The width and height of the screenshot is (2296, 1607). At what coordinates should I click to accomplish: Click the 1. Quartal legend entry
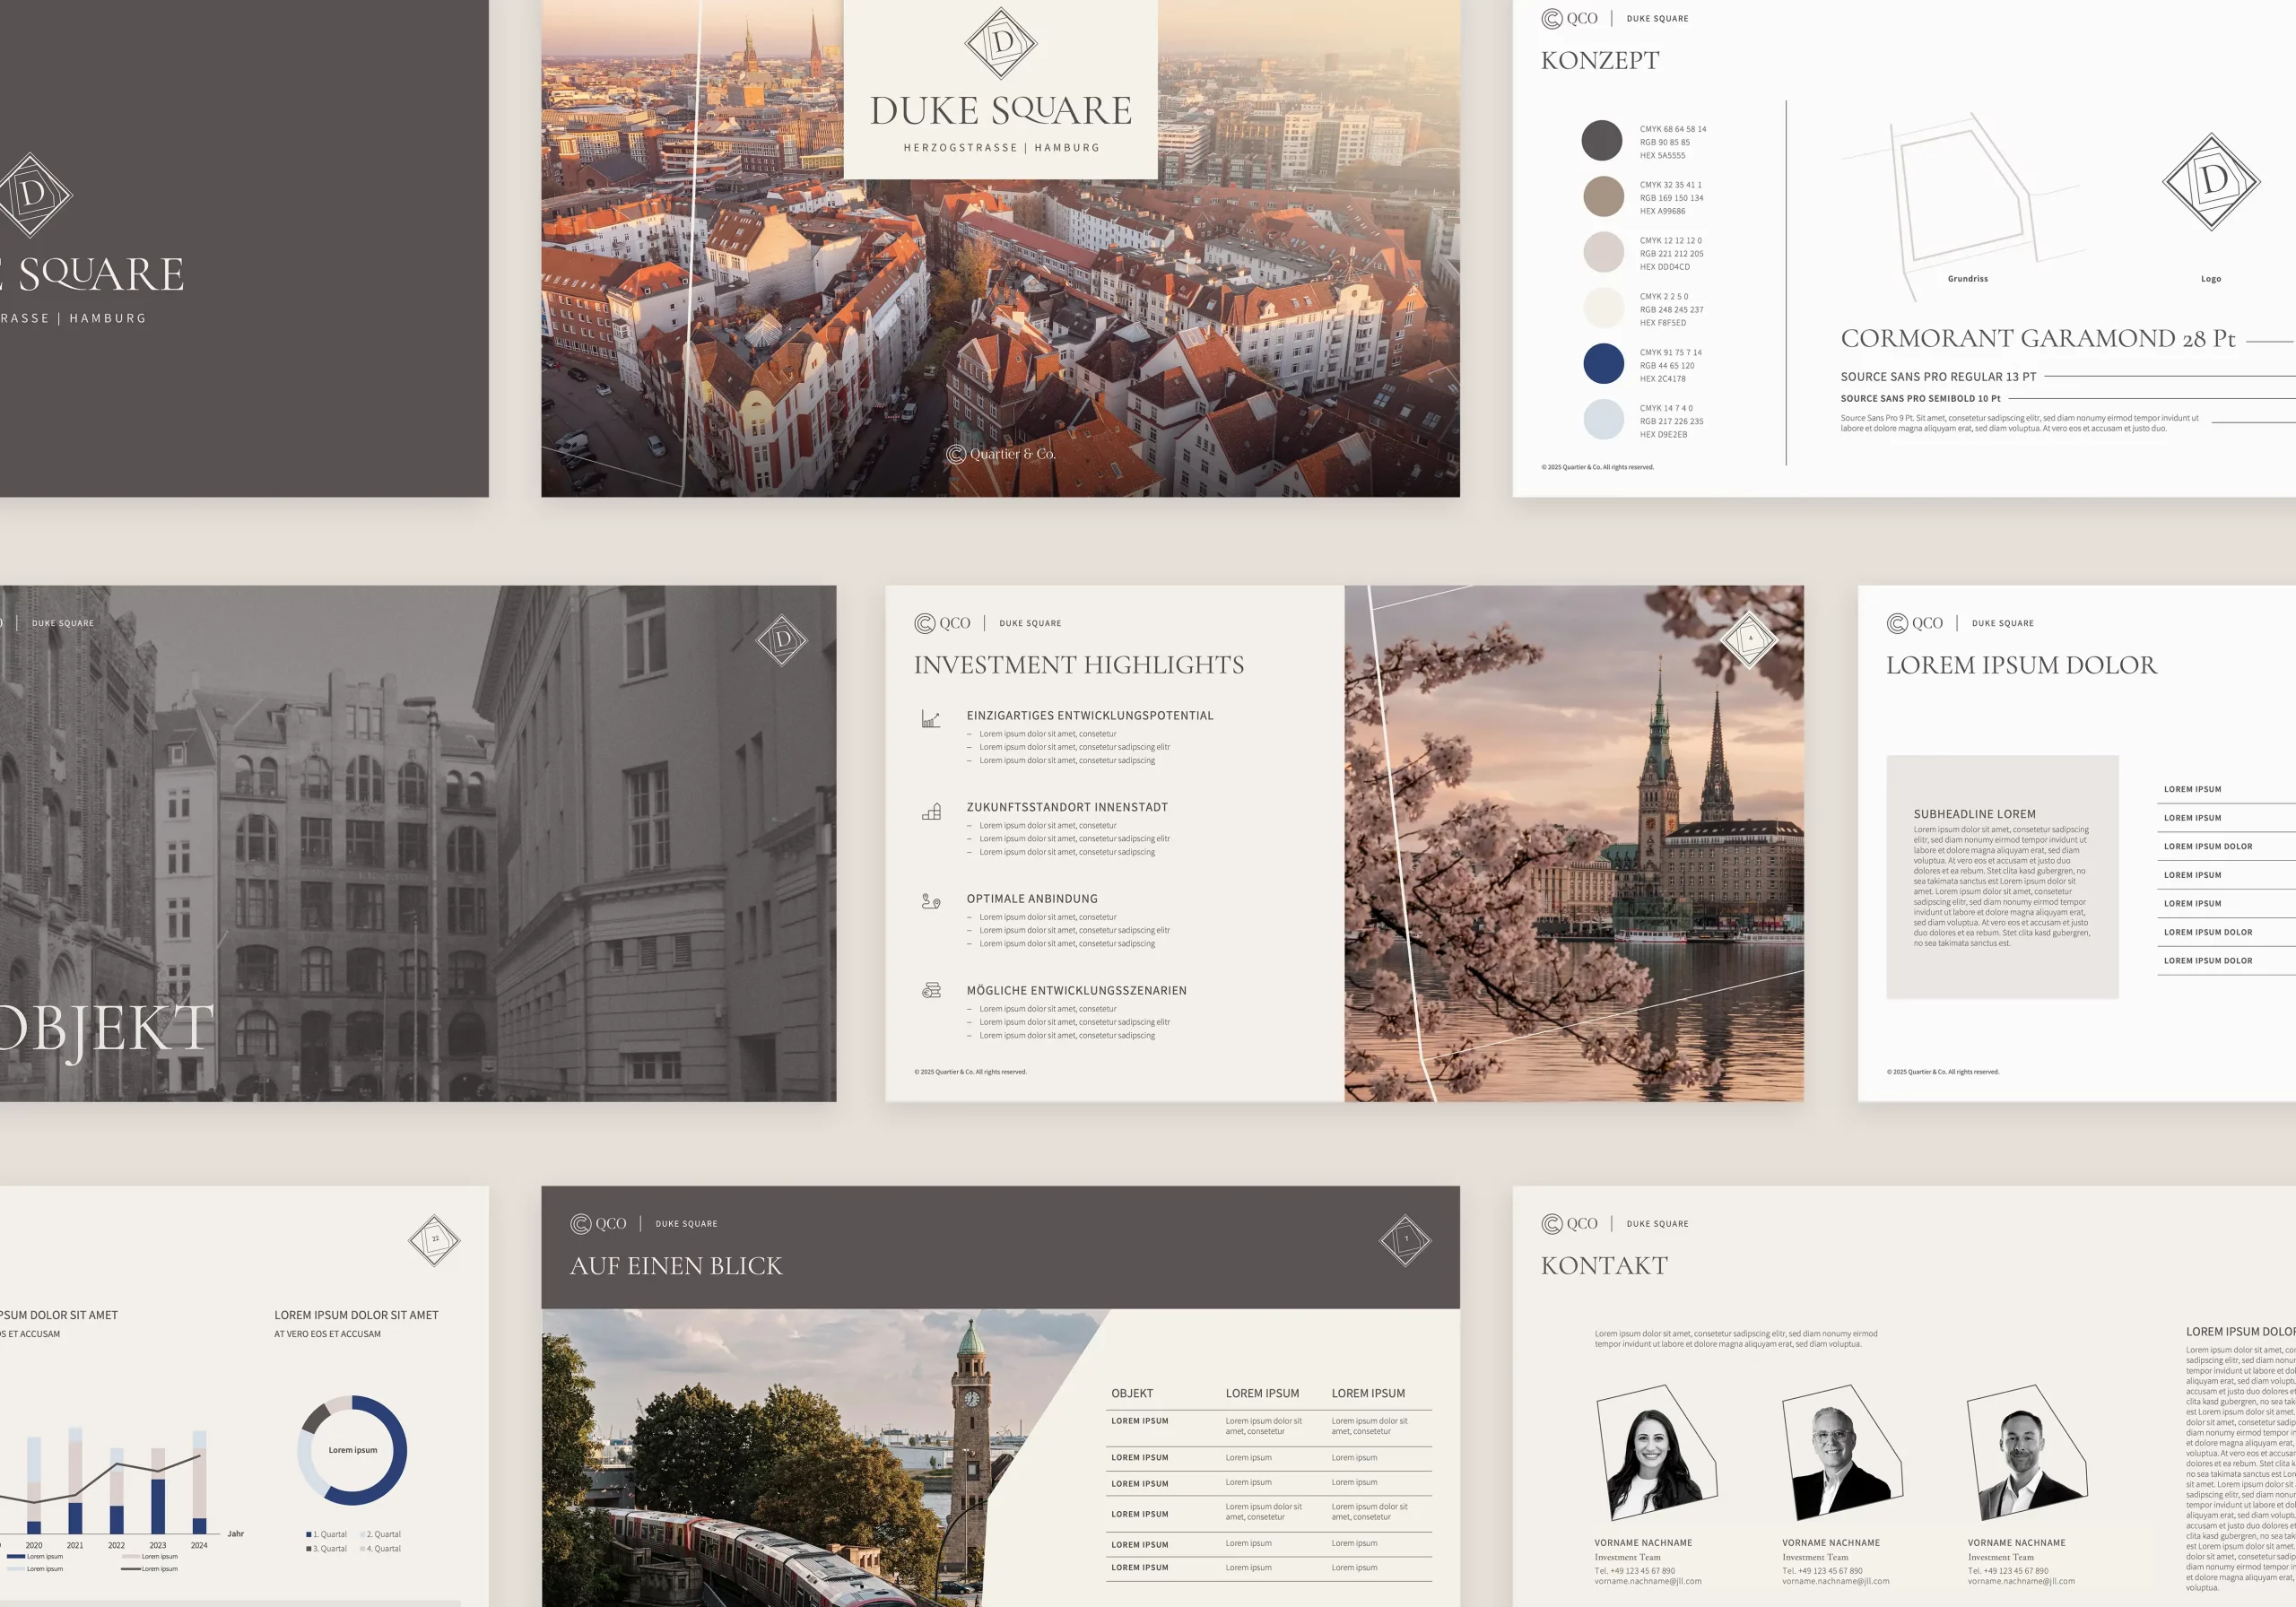coord(326,1534)
